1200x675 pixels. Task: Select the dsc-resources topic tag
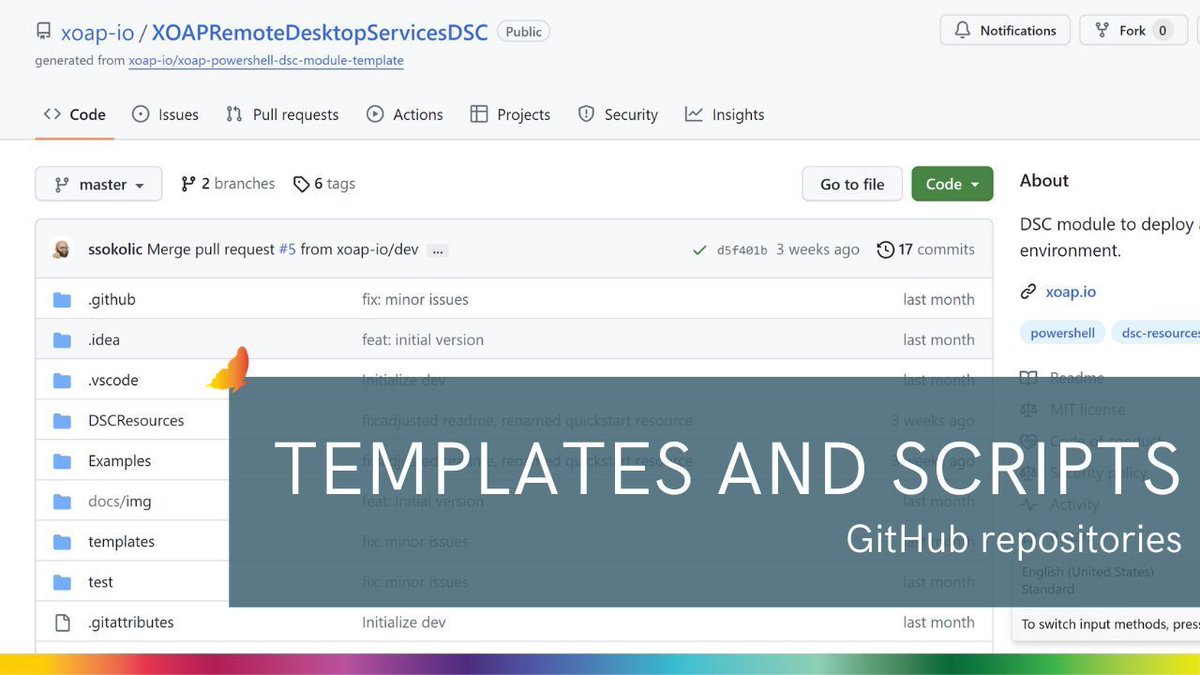pyautogui.click(x=1159, y=333)
